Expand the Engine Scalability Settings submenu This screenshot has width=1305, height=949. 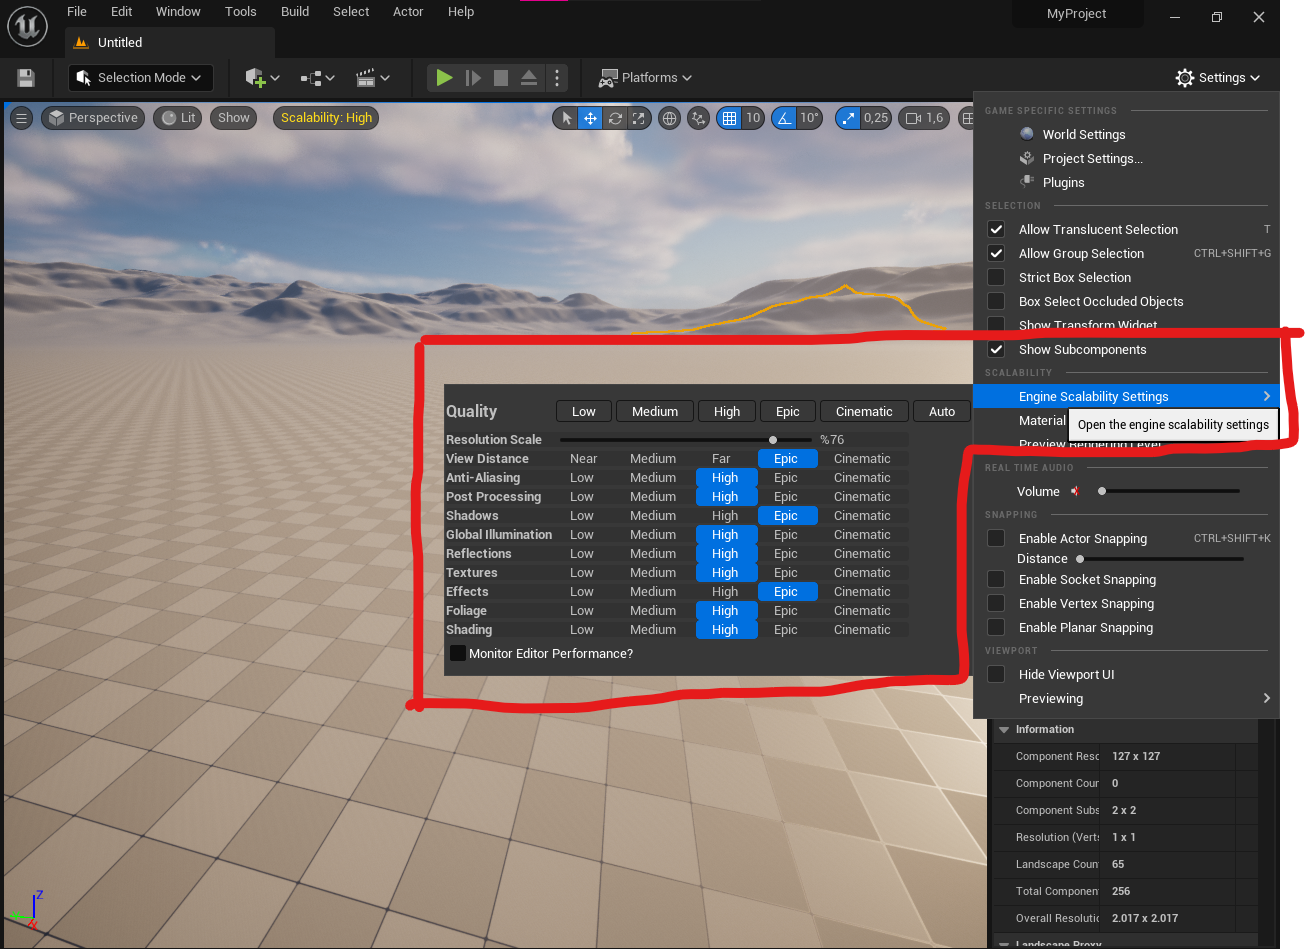[1126, 397]
